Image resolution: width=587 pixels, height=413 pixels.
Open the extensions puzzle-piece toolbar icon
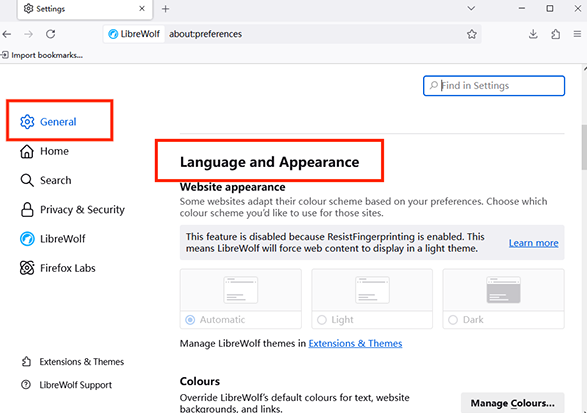point(556,34)
